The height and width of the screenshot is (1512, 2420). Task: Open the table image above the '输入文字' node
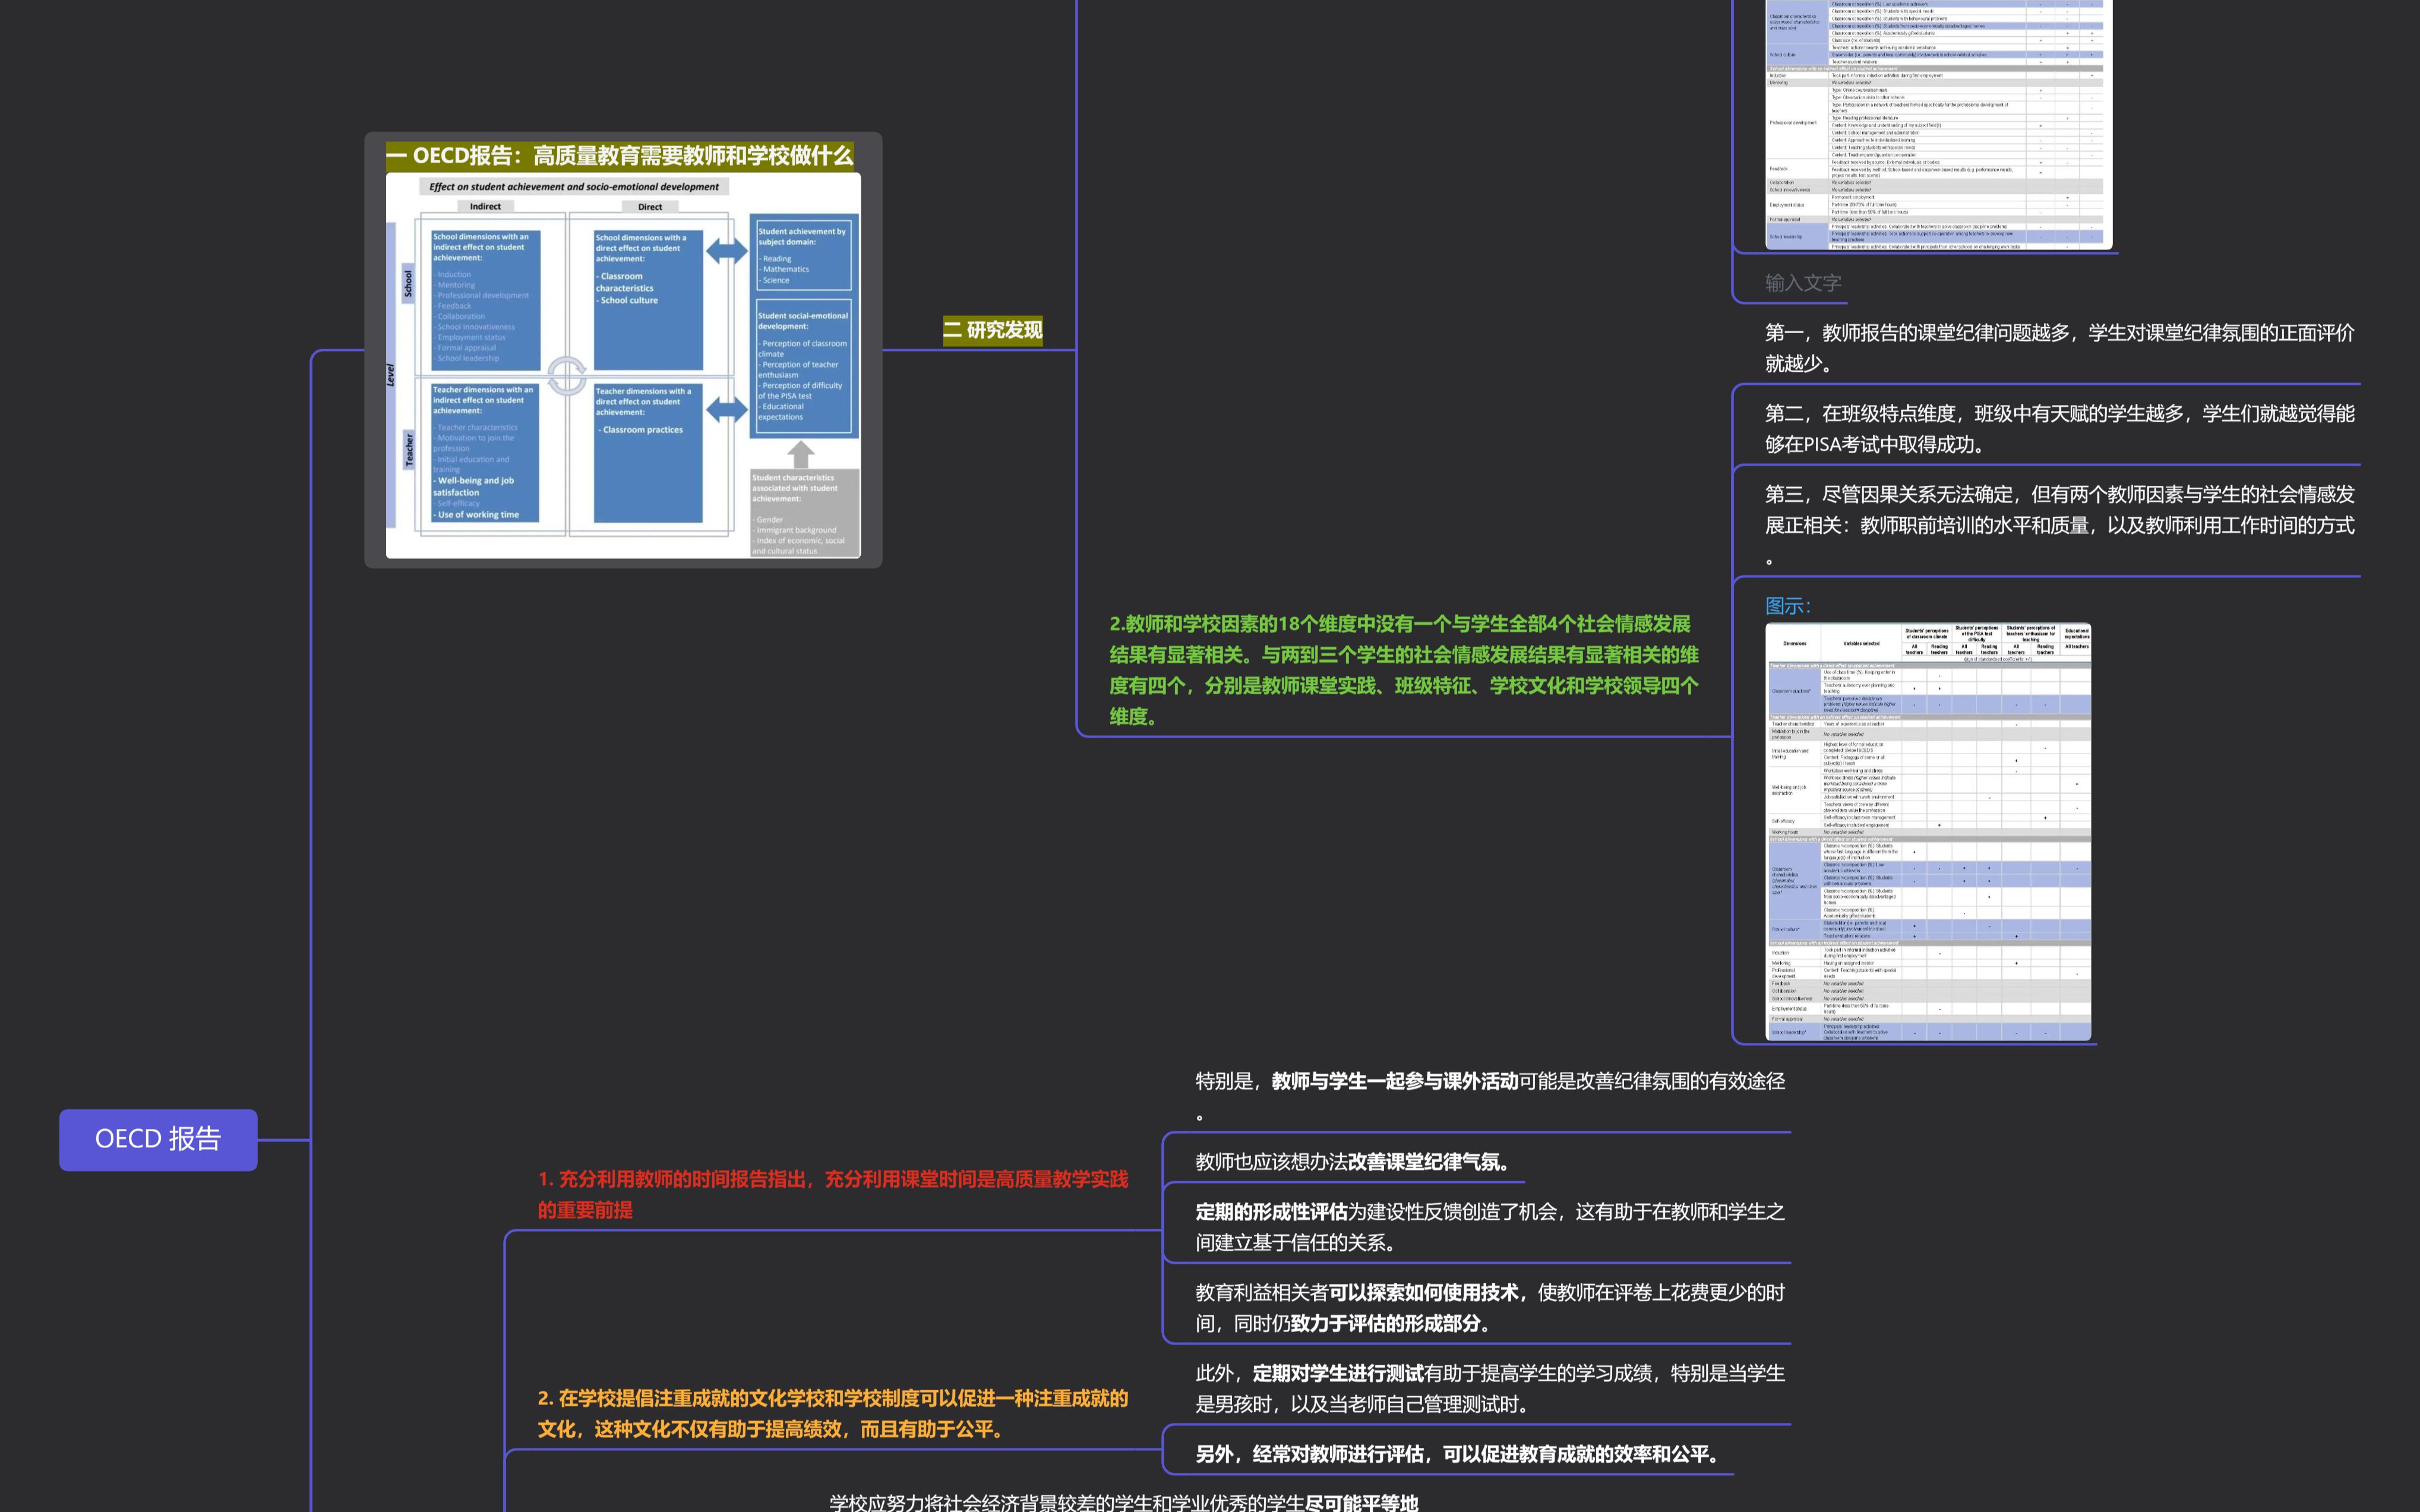pyautogui.click(x=1938, y=124)
